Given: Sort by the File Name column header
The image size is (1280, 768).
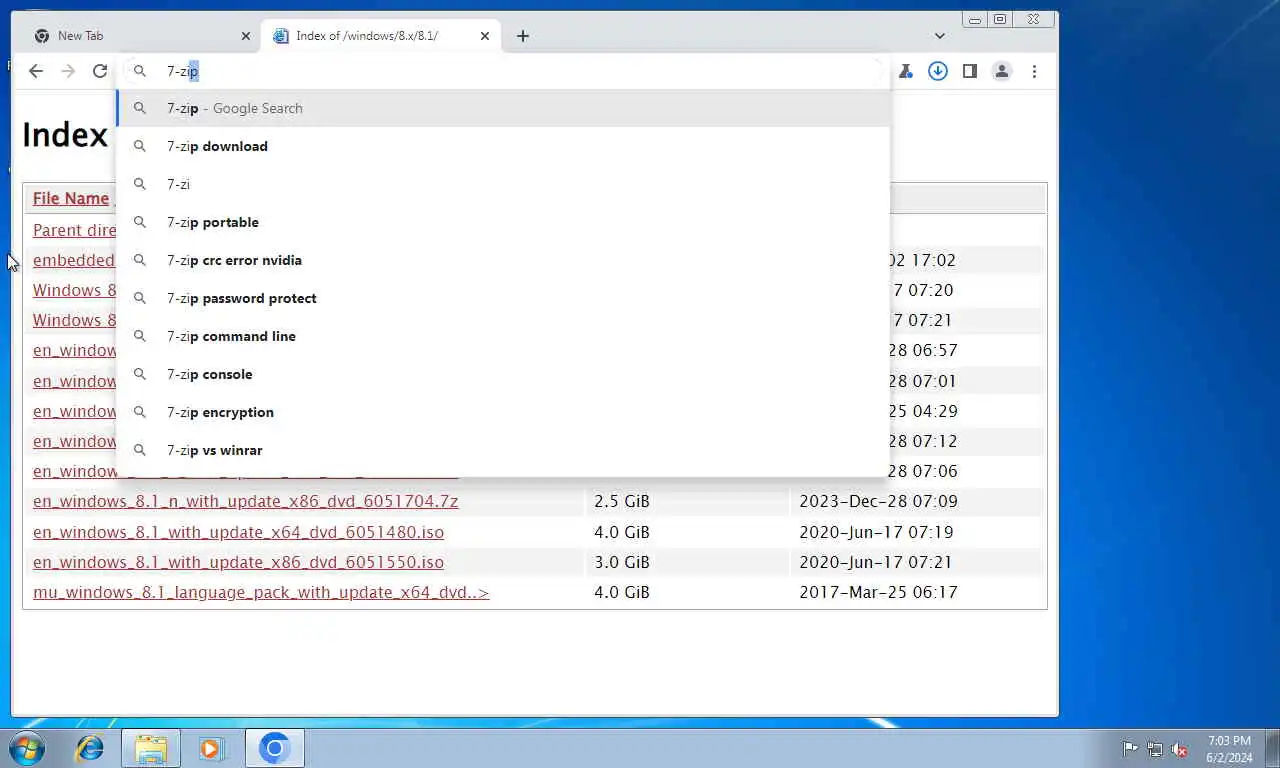Looking at the screenshot, I should pos(70,198).
